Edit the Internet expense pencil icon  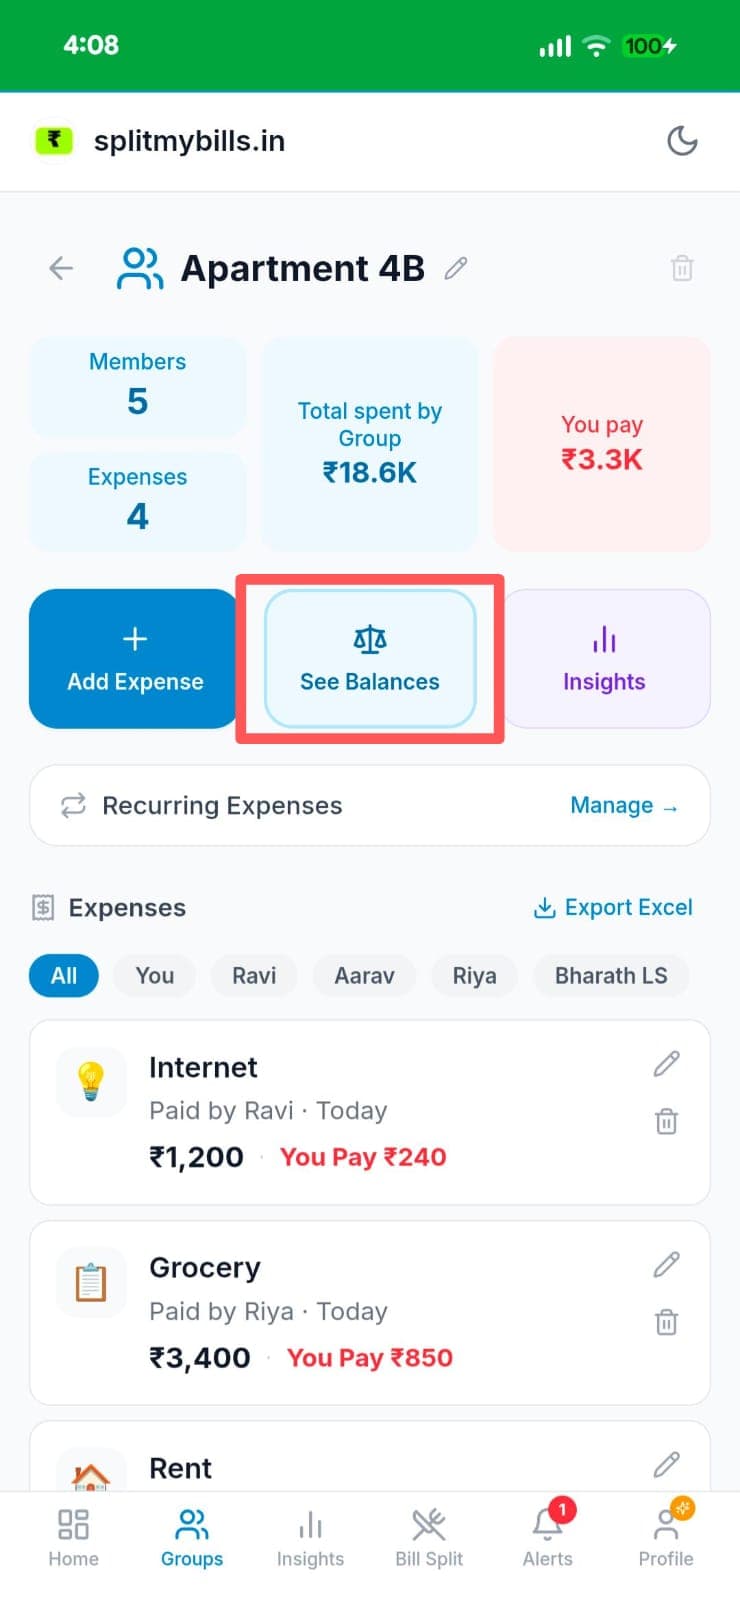[666, 1064]
